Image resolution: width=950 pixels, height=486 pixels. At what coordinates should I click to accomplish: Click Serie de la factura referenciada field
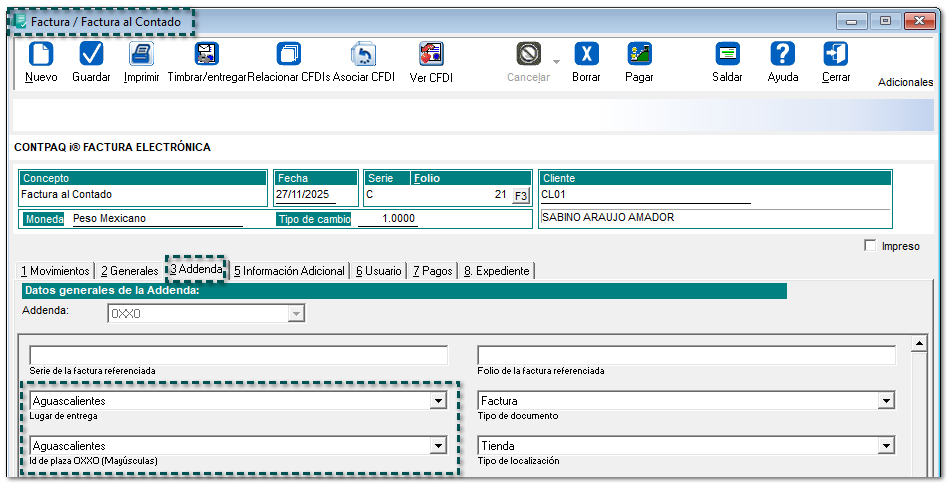tap(239, 356)
